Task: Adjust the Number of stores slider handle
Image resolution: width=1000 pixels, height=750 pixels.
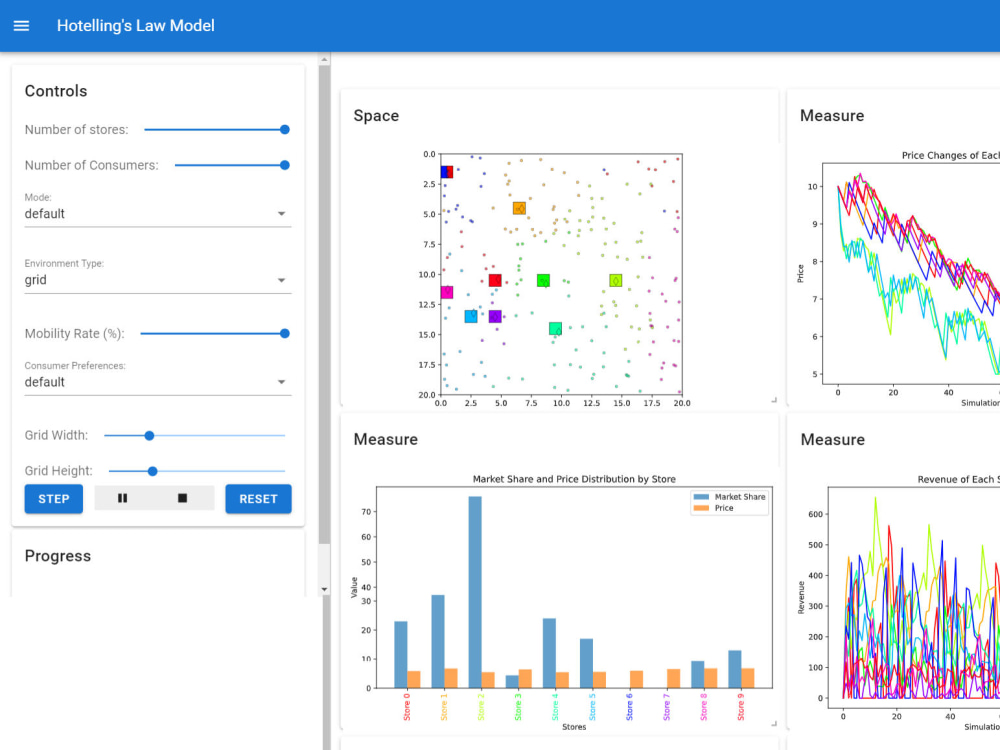Action: click(x=285, y=129)
